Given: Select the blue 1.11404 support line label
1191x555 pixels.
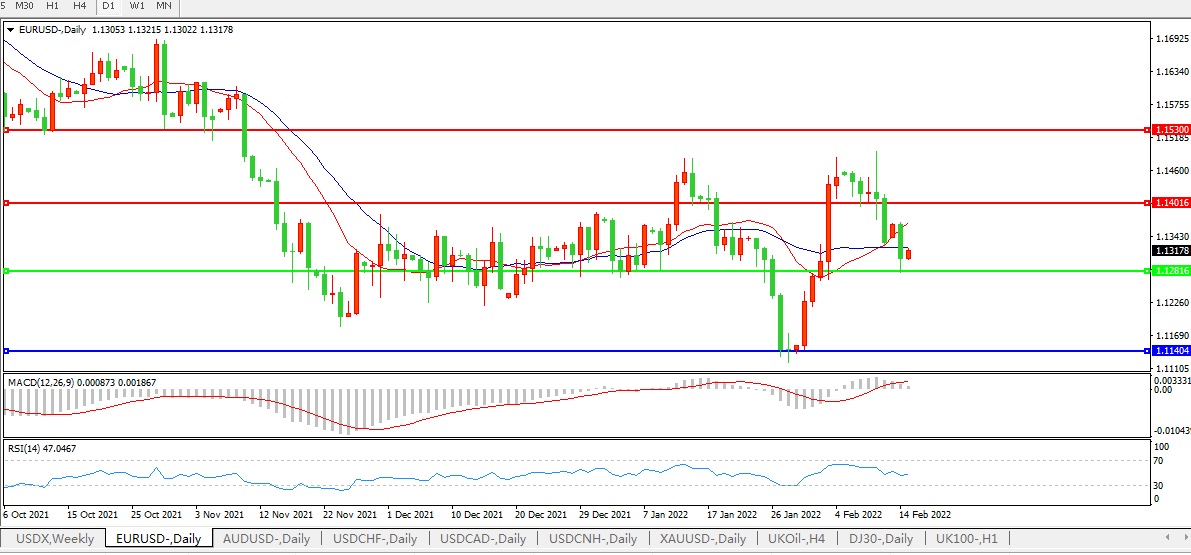Looking at the screenshot, I should (1171, 351).
